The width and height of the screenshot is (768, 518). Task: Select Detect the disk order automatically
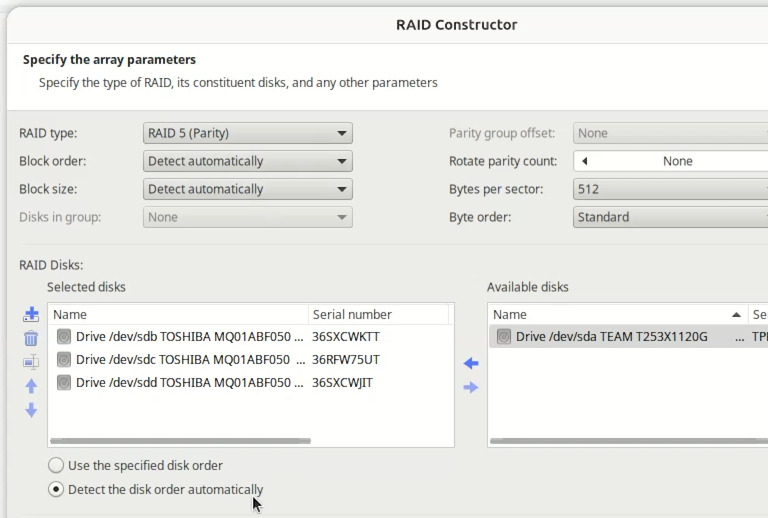pyautogui.click(x=56, y=489)
